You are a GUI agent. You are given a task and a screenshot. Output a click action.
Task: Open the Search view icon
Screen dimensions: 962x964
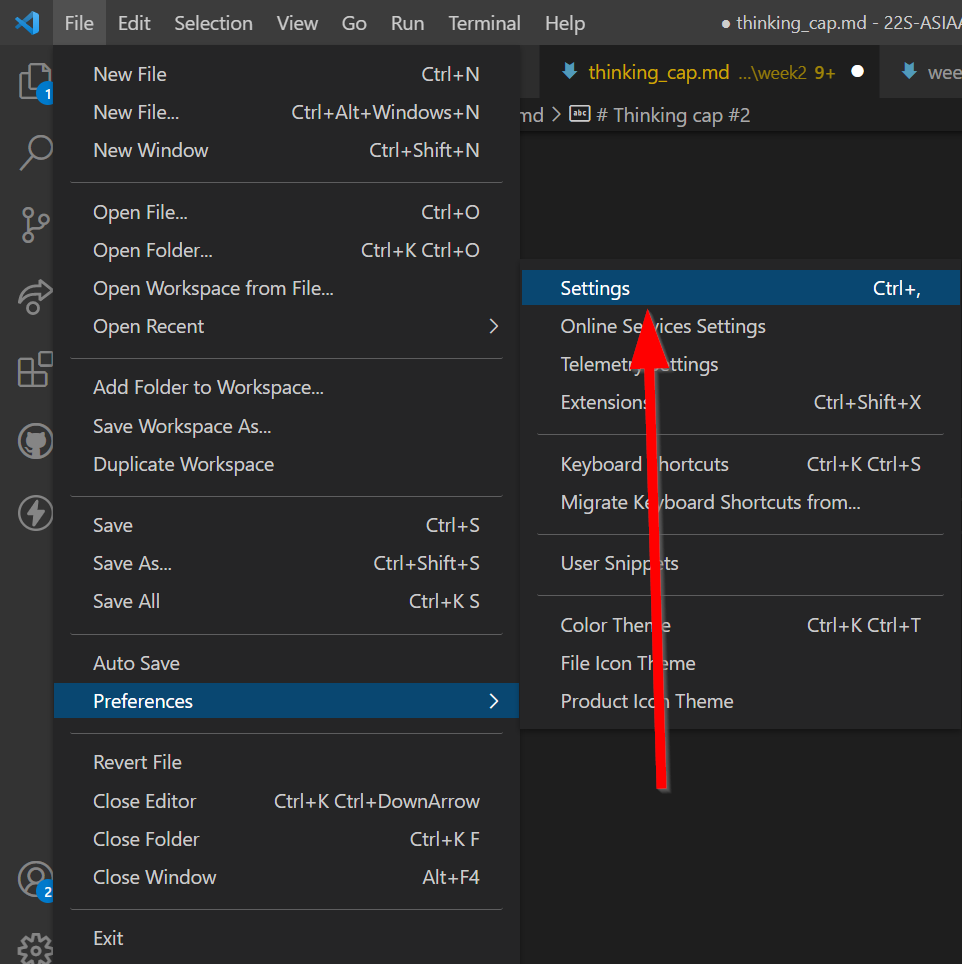coord(35,153)
